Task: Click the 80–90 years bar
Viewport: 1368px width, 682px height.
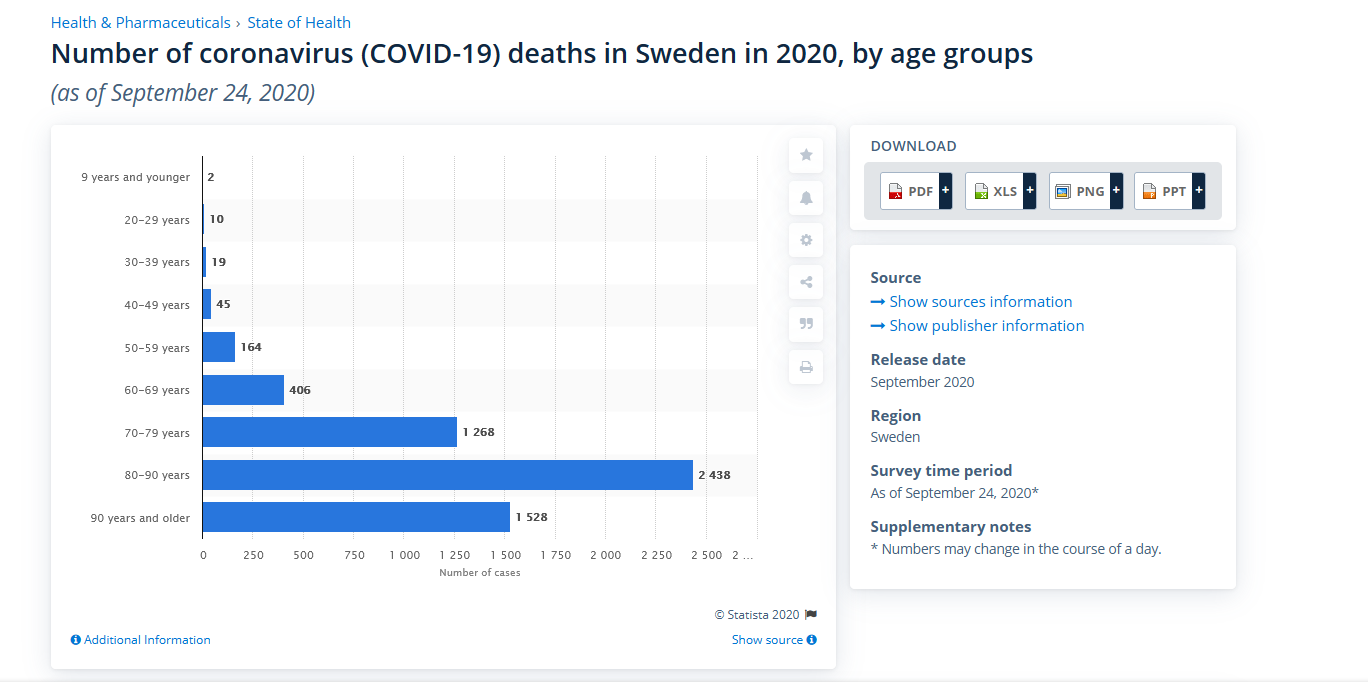Action: coord(448,475)
